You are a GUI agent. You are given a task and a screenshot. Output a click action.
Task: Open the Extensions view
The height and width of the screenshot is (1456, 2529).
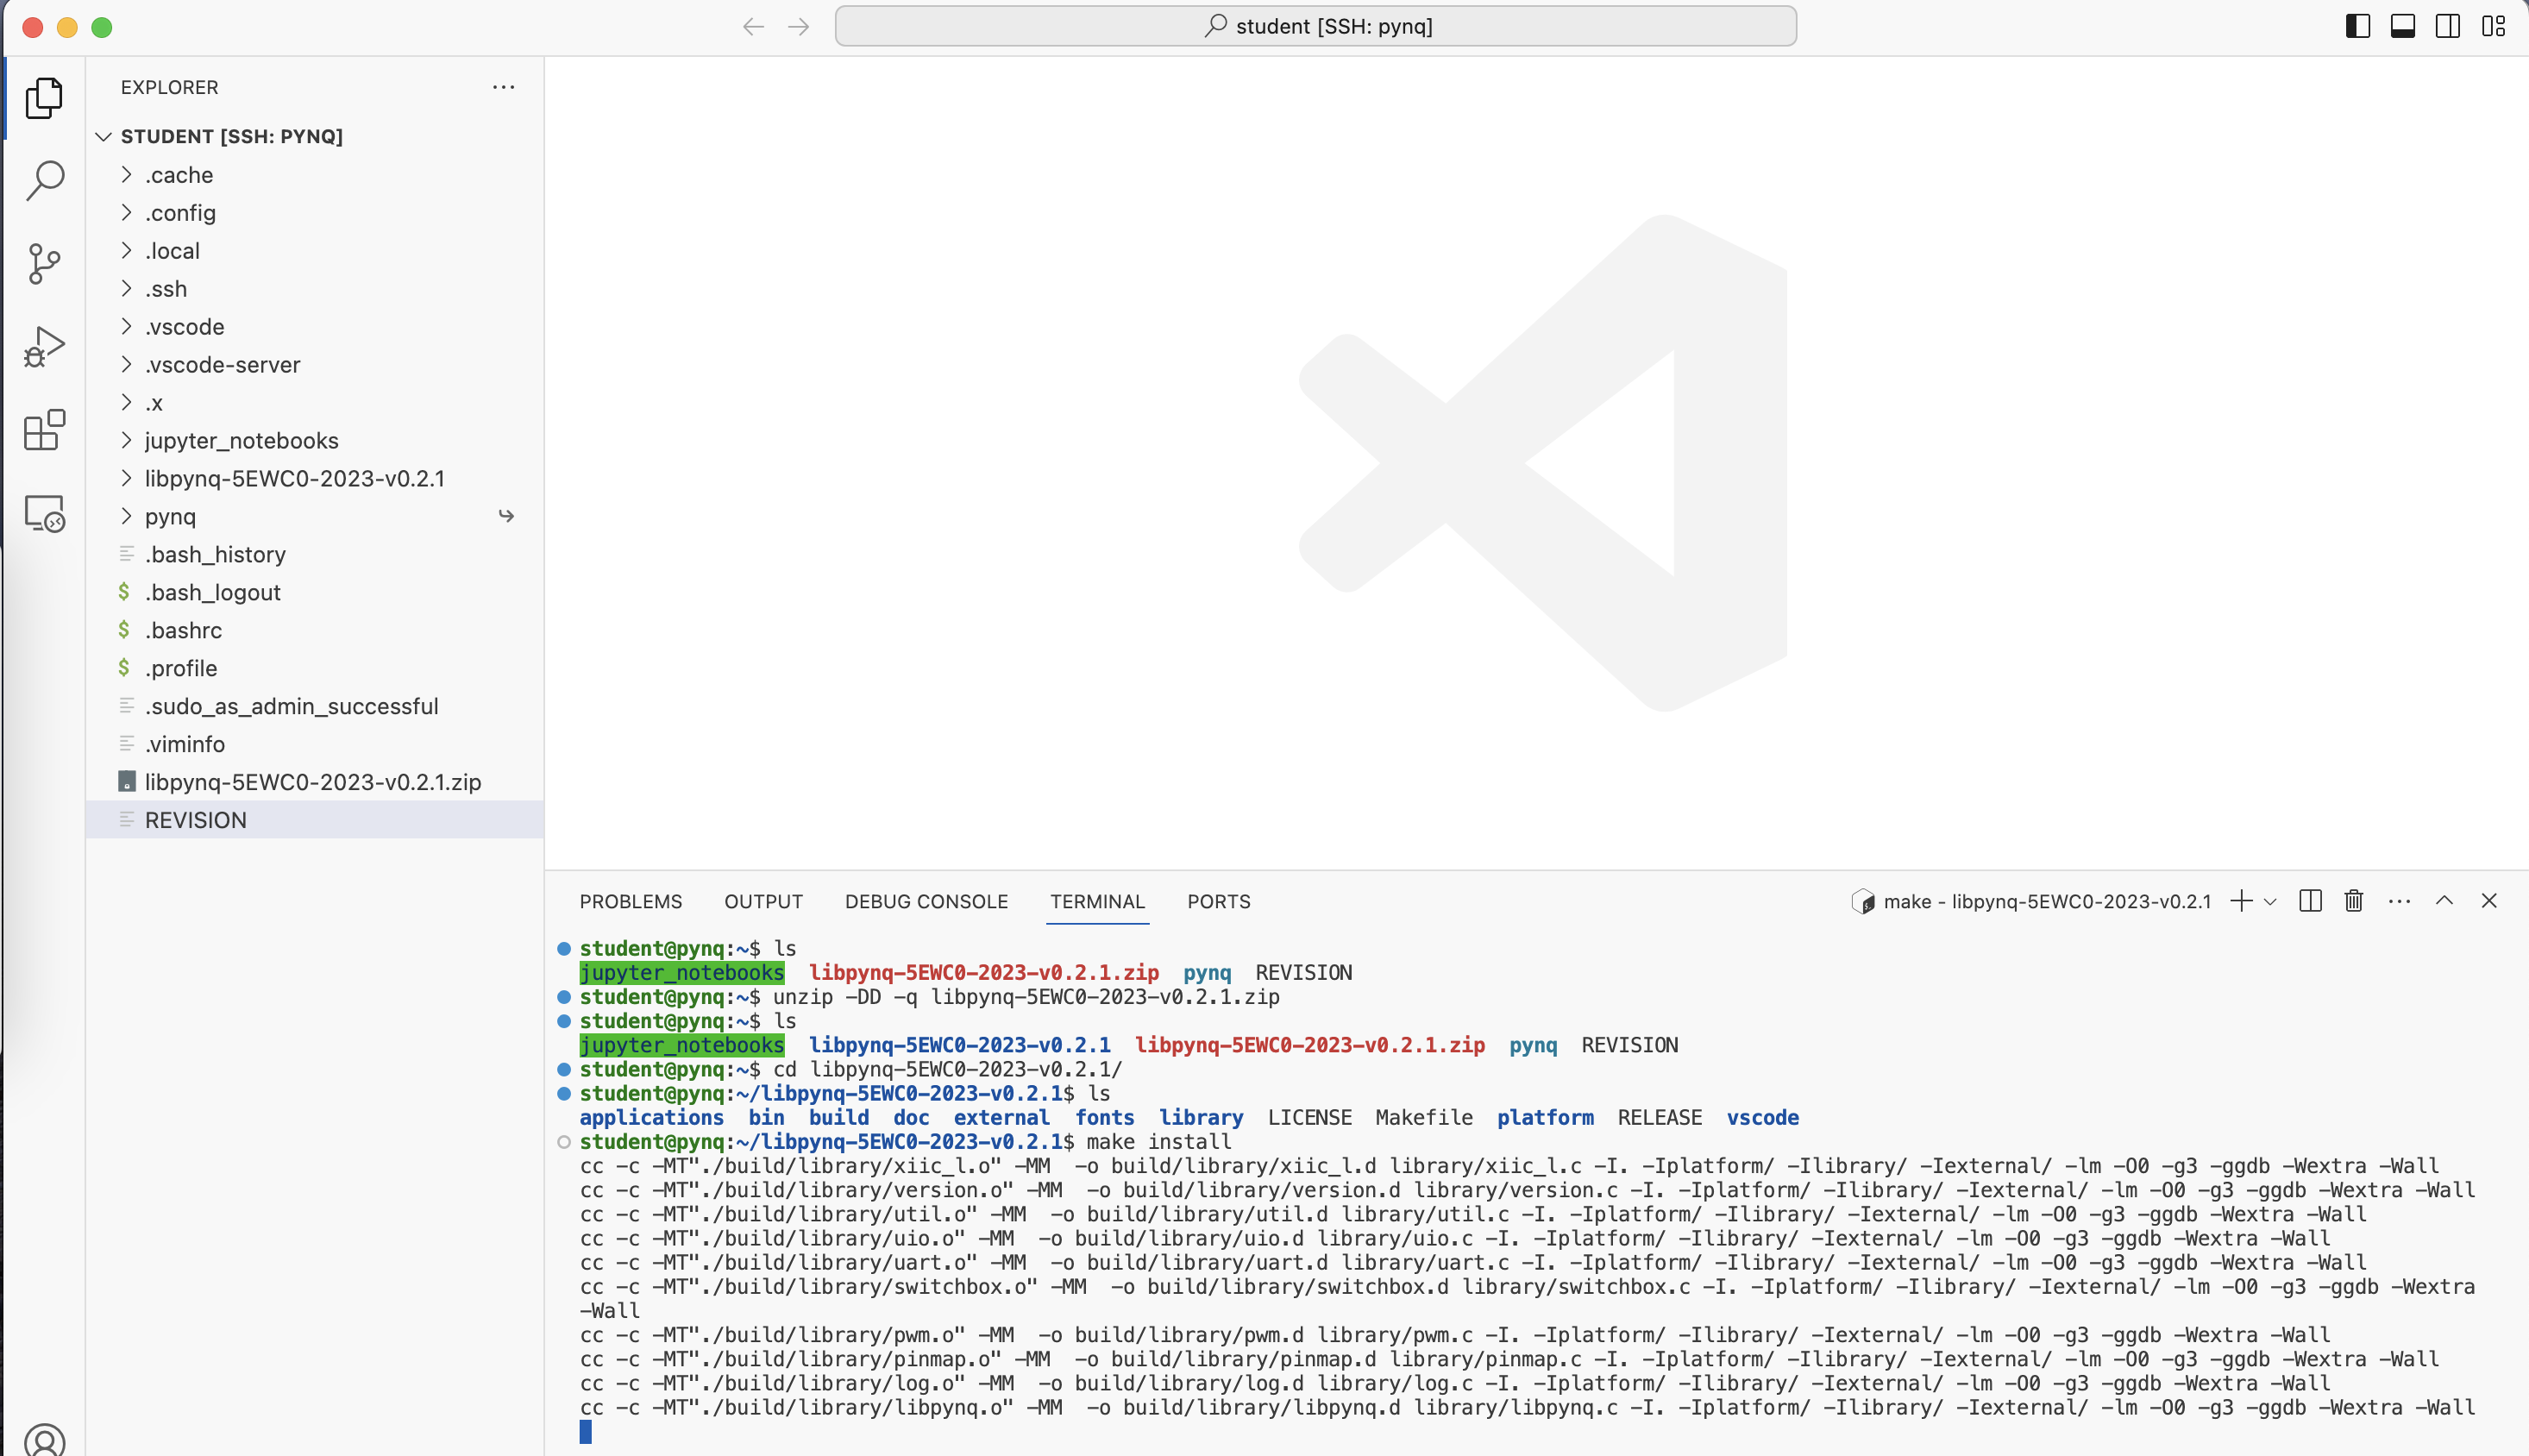tap(44, 430)
